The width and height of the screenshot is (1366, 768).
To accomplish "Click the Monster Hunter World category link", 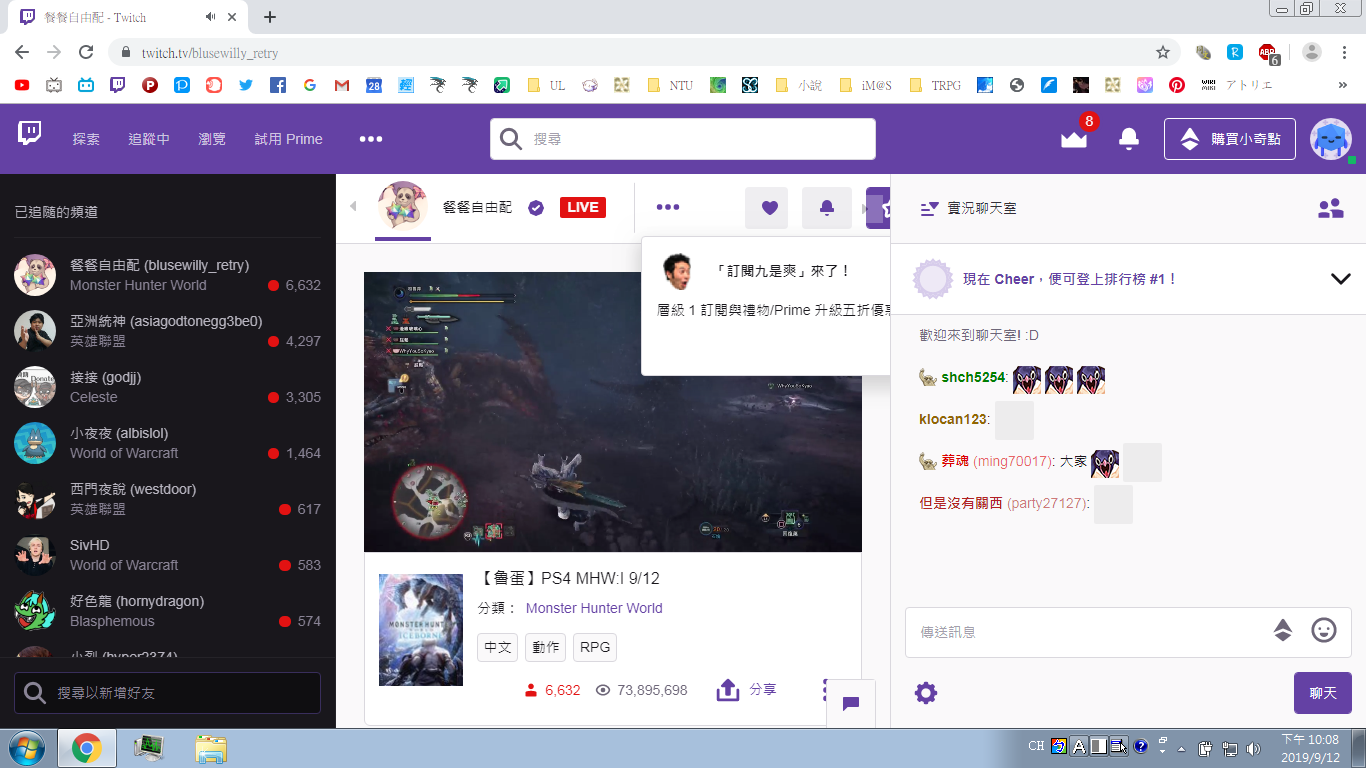I will 594,608.
